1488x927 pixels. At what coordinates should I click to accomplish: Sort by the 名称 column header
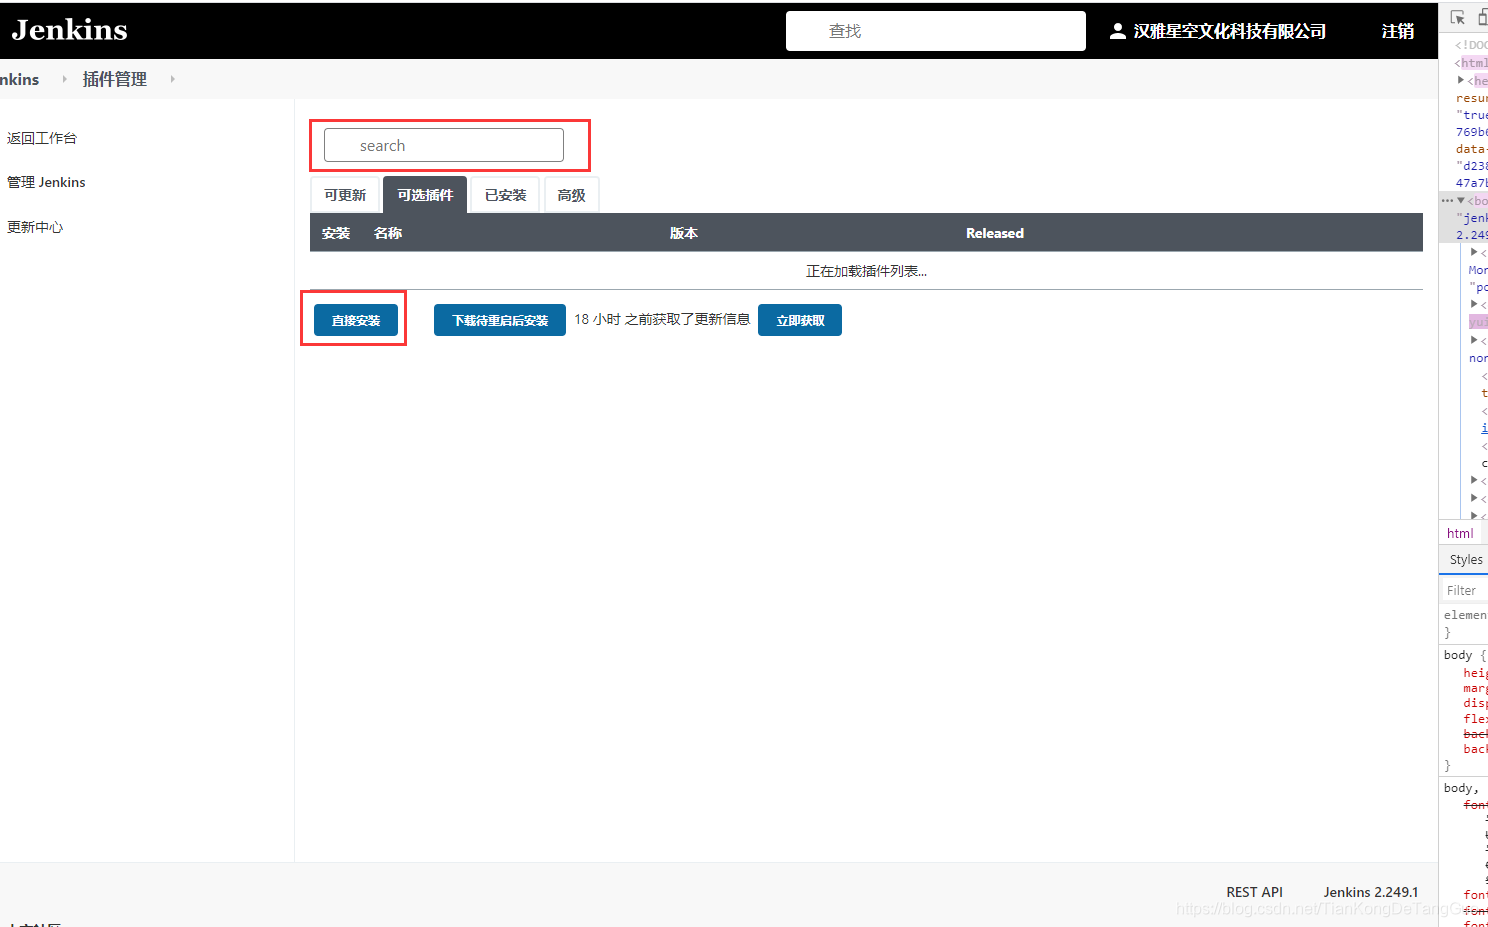[388, 233]
